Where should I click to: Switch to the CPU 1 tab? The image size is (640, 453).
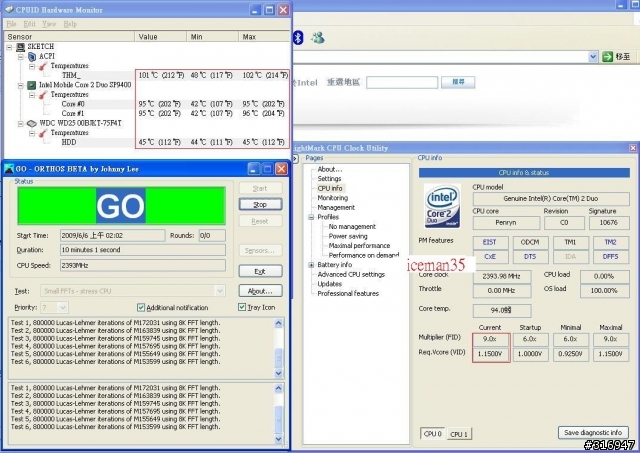[459, 434]
